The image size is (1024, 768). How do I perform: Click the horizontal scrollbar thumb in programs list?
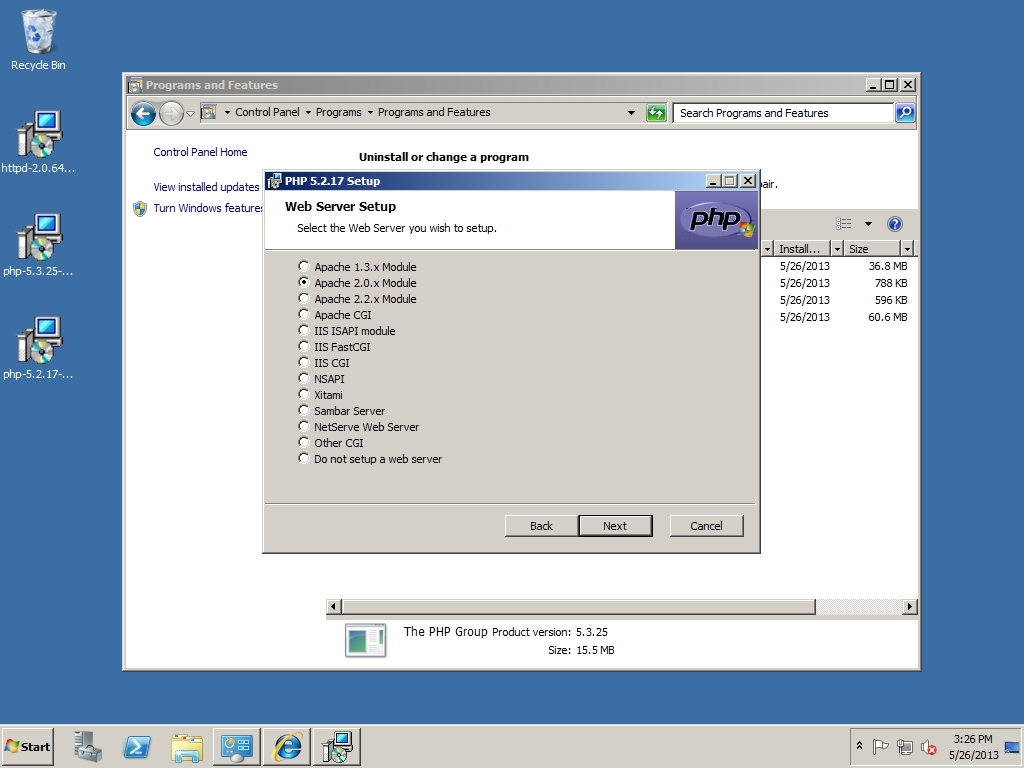click(579, 607)
